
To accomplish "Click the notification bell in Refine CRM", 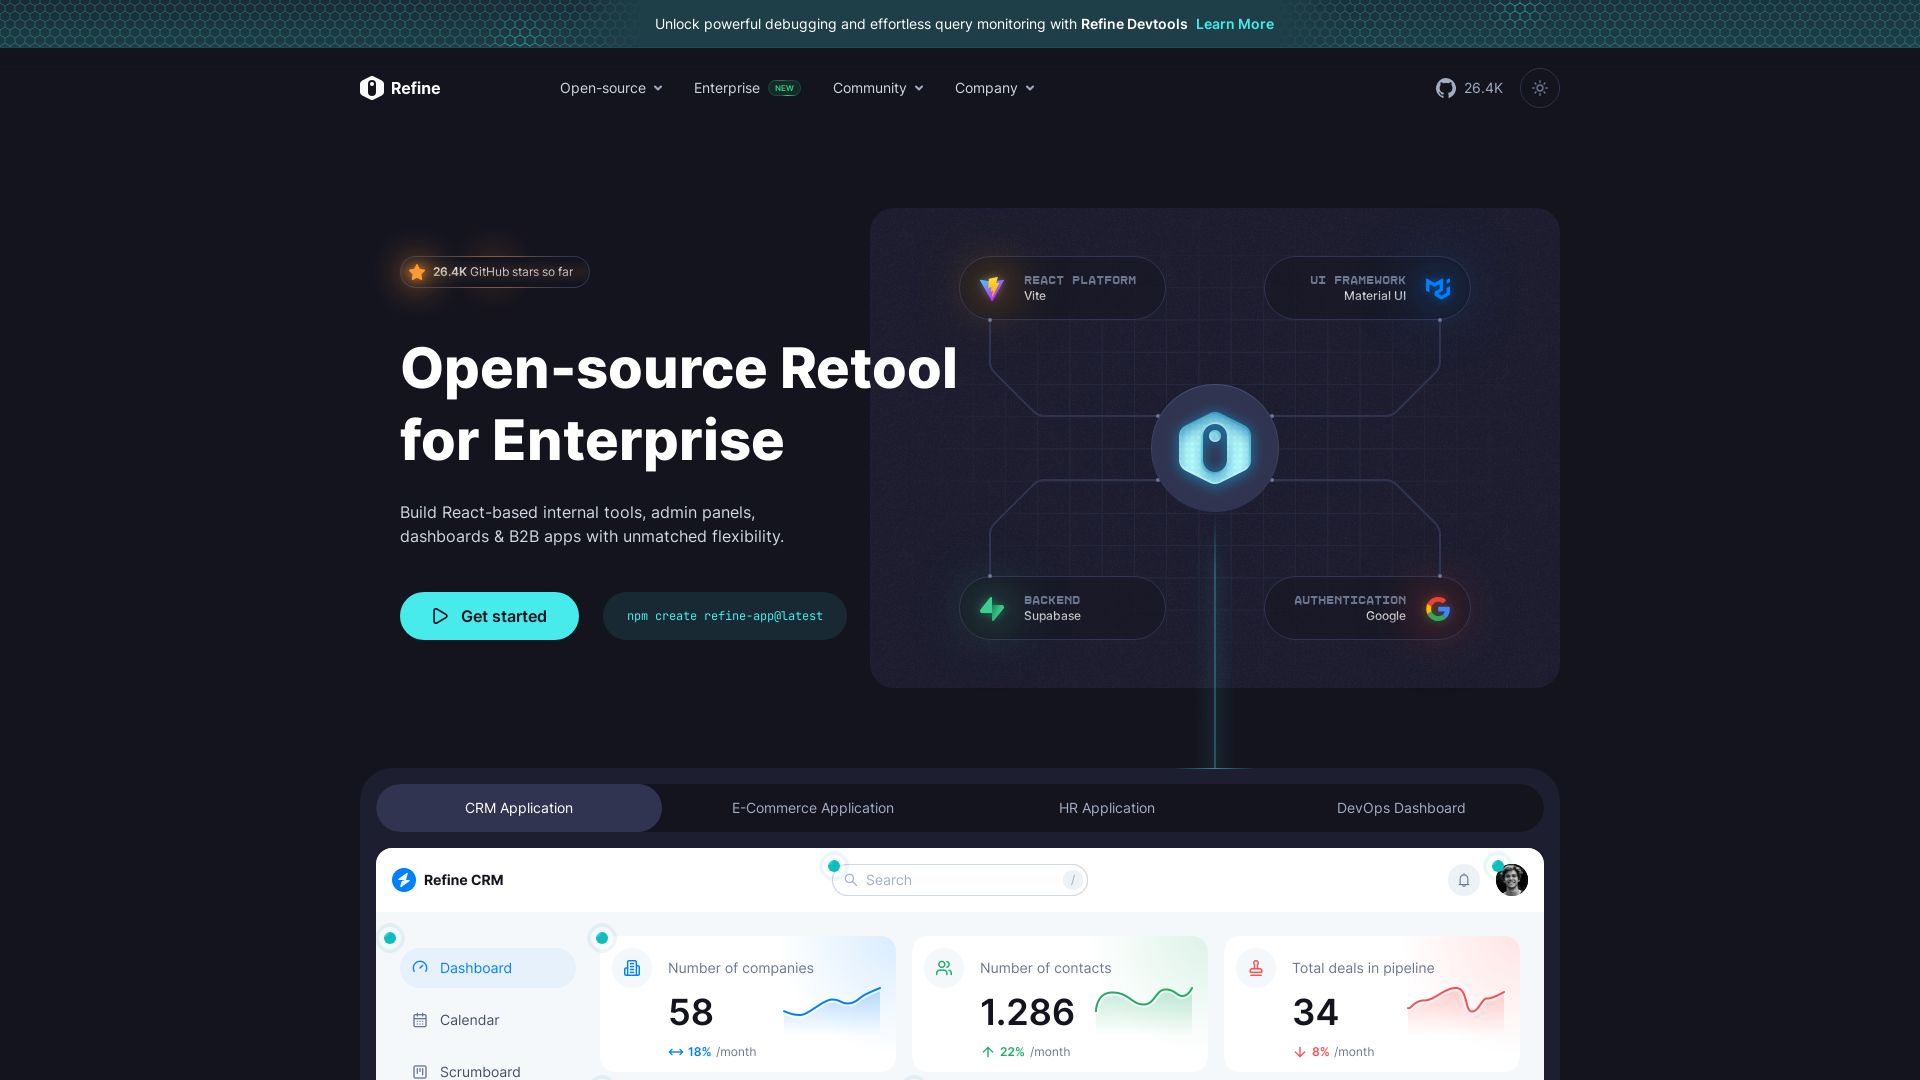I will 1463,880.
